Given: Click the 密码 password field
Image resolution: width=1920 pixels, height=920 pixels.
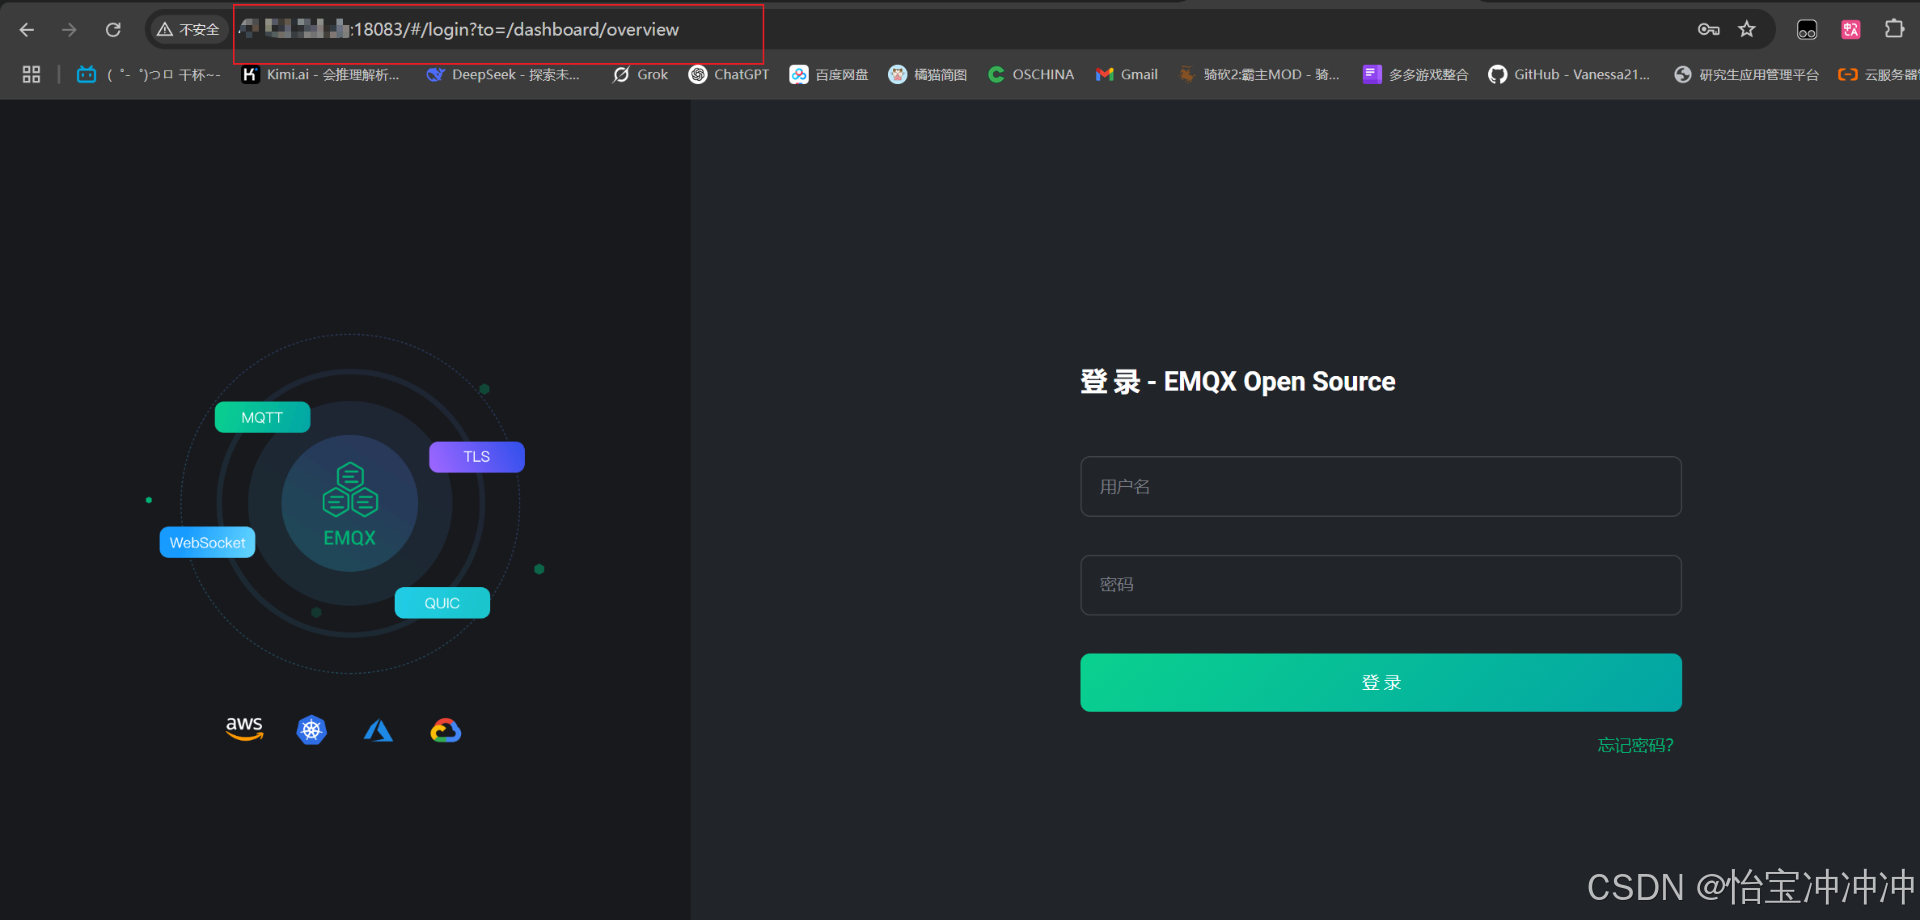Looking at the screenshot, I should point(1381,585).
